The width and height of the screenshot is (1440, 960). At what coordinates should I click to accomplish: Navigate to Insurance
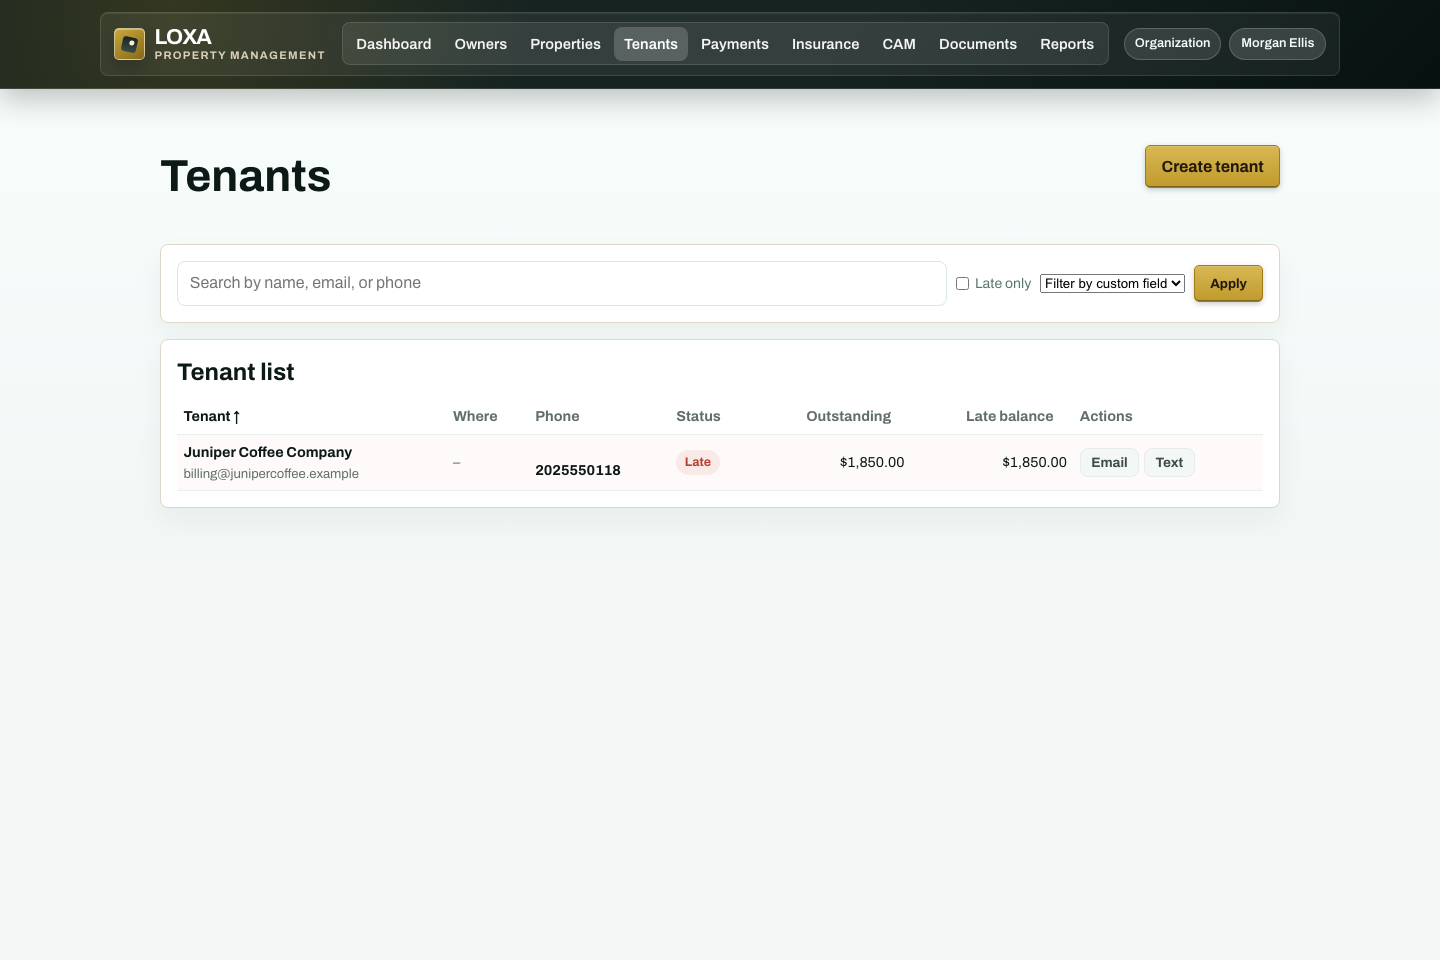[826, 44]
